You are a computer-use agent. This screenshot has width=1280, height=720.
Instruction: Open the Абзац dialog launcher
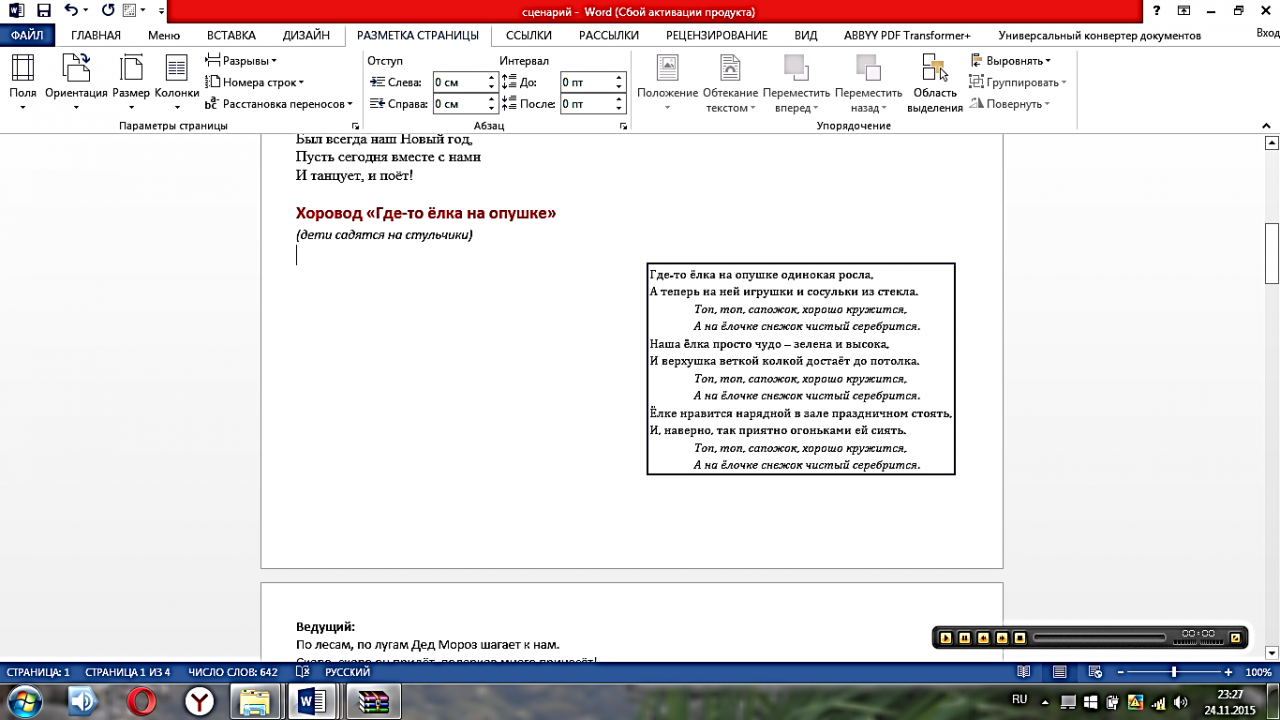pos(623,127)
